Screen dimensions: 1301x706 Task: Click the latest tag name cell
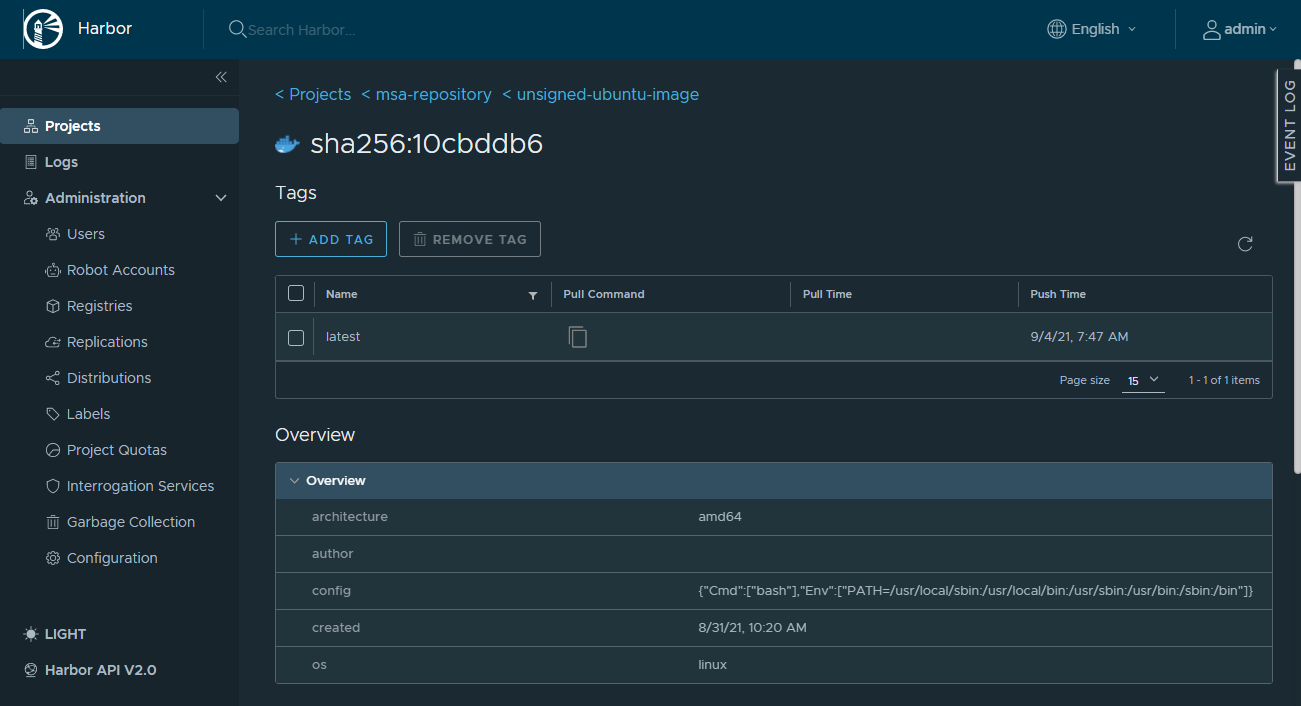[343, 337]
